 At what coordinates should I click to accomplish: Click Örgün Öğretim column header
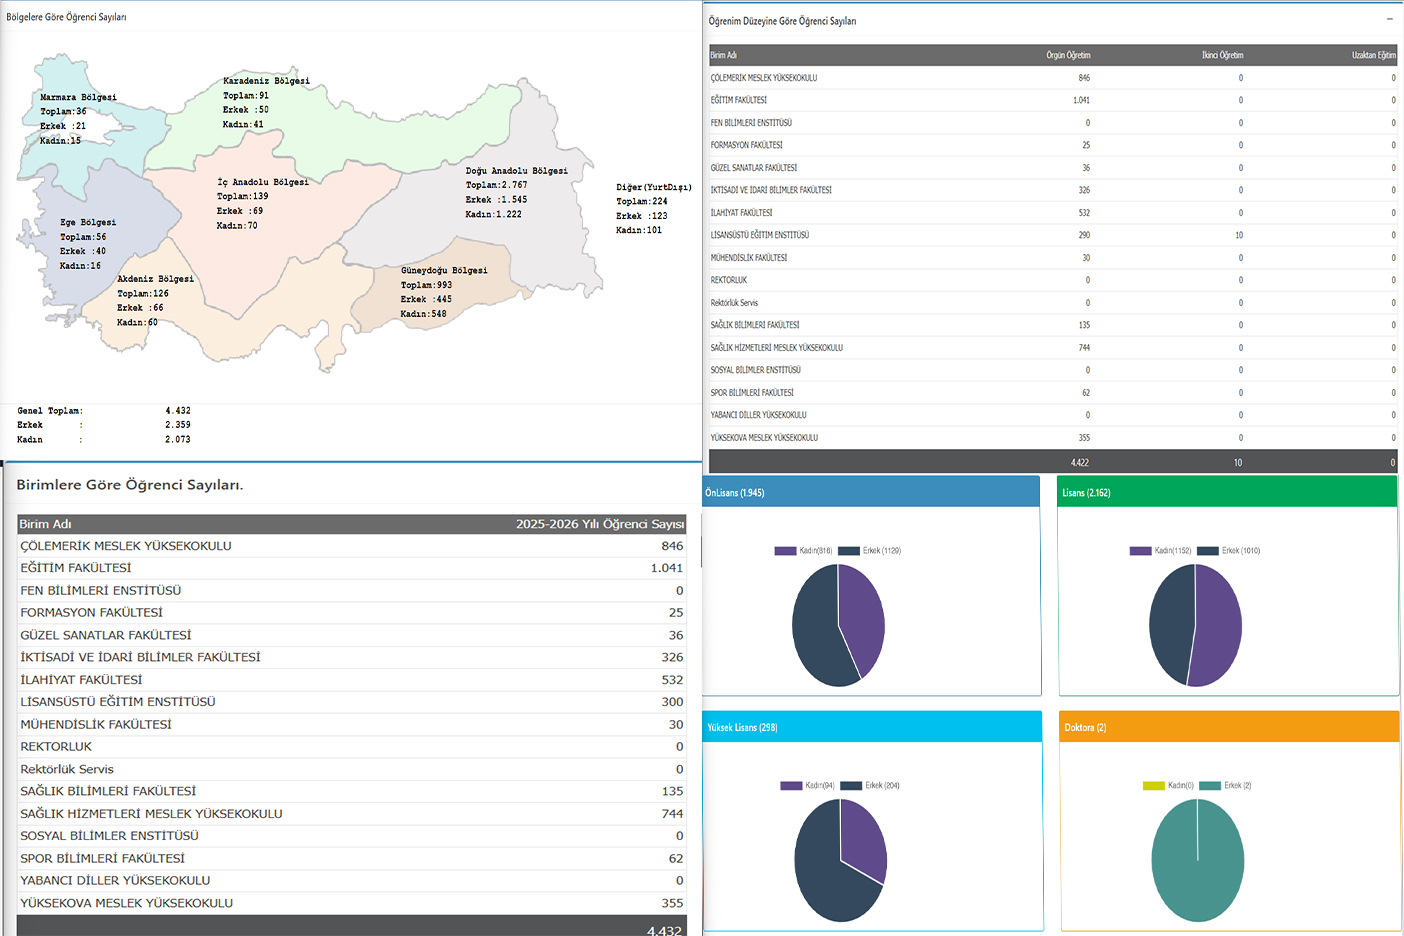click(1068, 55)
